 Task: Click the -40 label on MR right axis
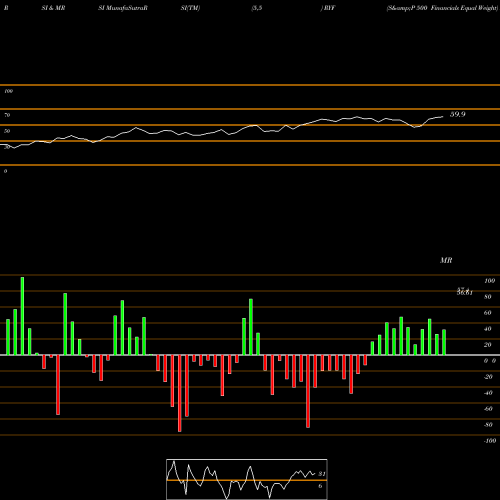(488, 393)
